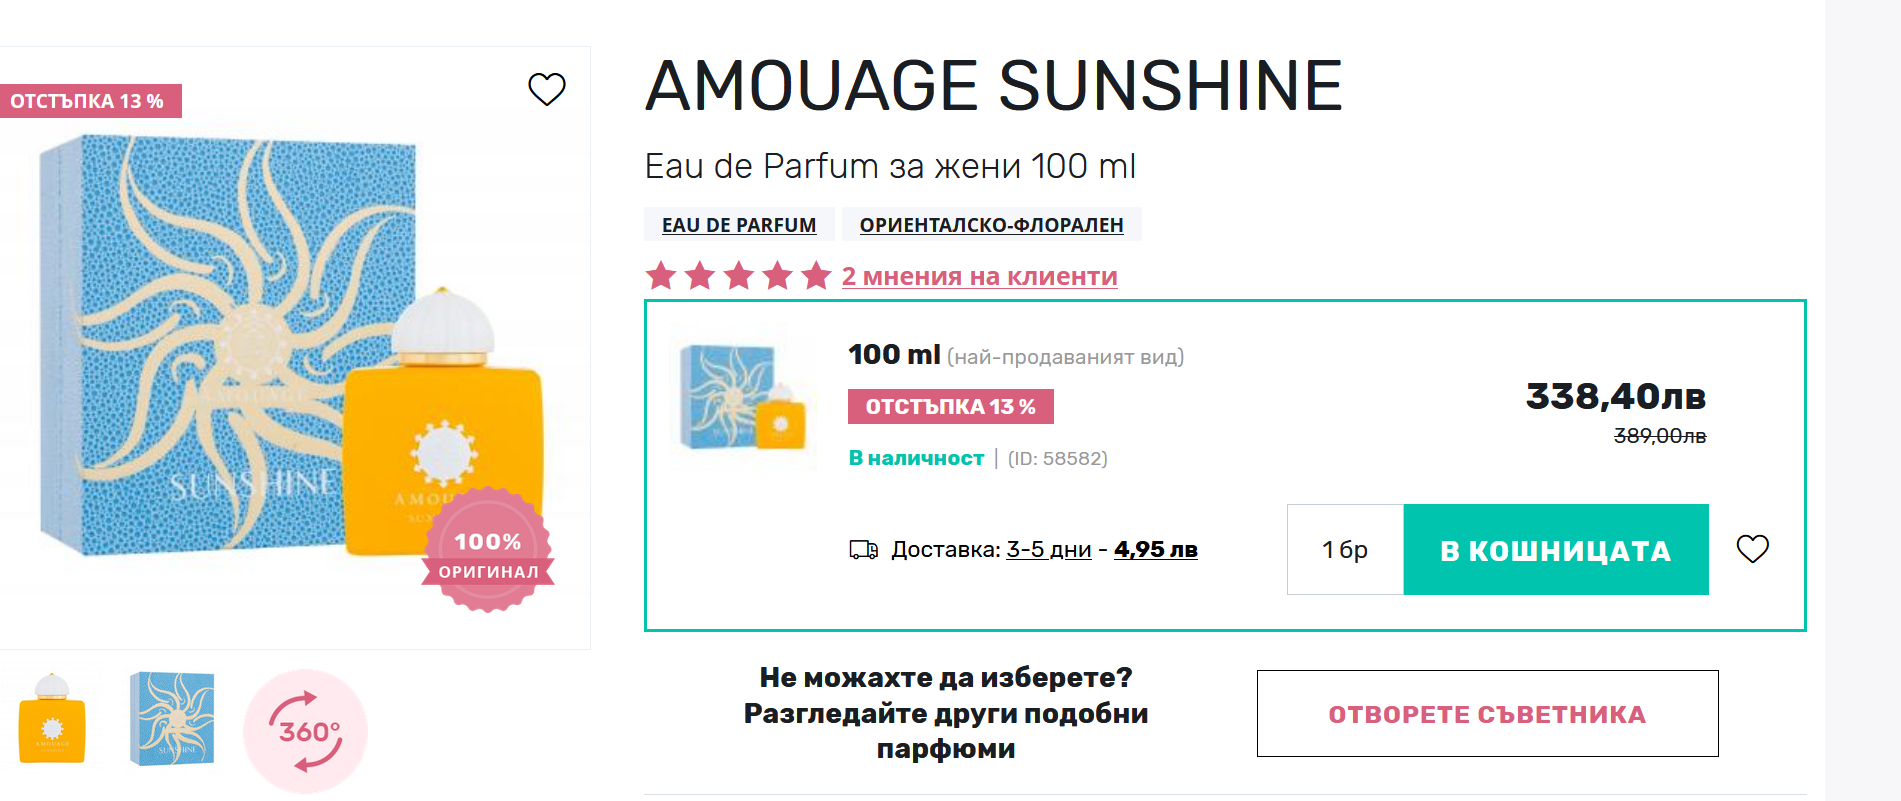Click the ОТСТЪПКА 13 % badge on image
This screenshot has height=801, width=1901.
pyautogui.click(x=88, y=101)
